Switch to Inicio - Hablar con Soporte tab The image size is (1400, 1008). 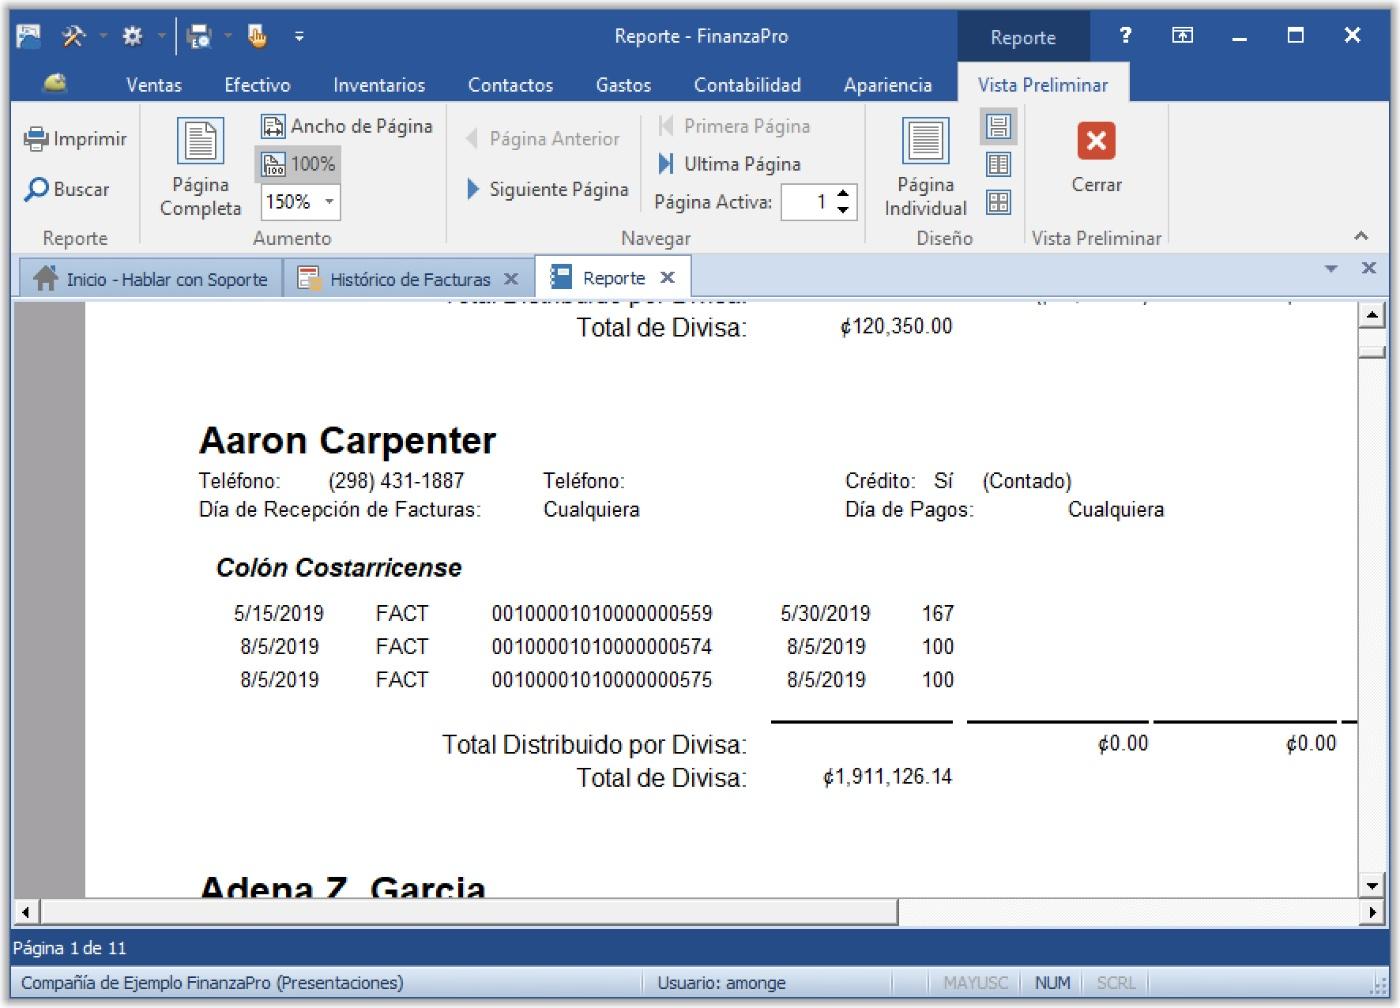(x=151, y=279)
